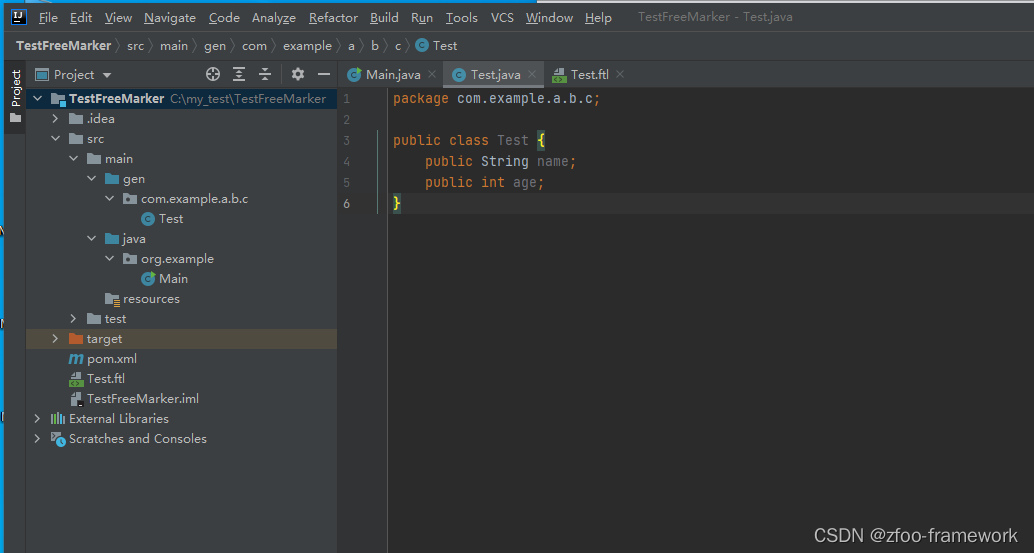Image resolution: width=1034 pixels, height=553 pixels.
Task: Click the package declaration on line 1
Action: click(x=497, y=99)
